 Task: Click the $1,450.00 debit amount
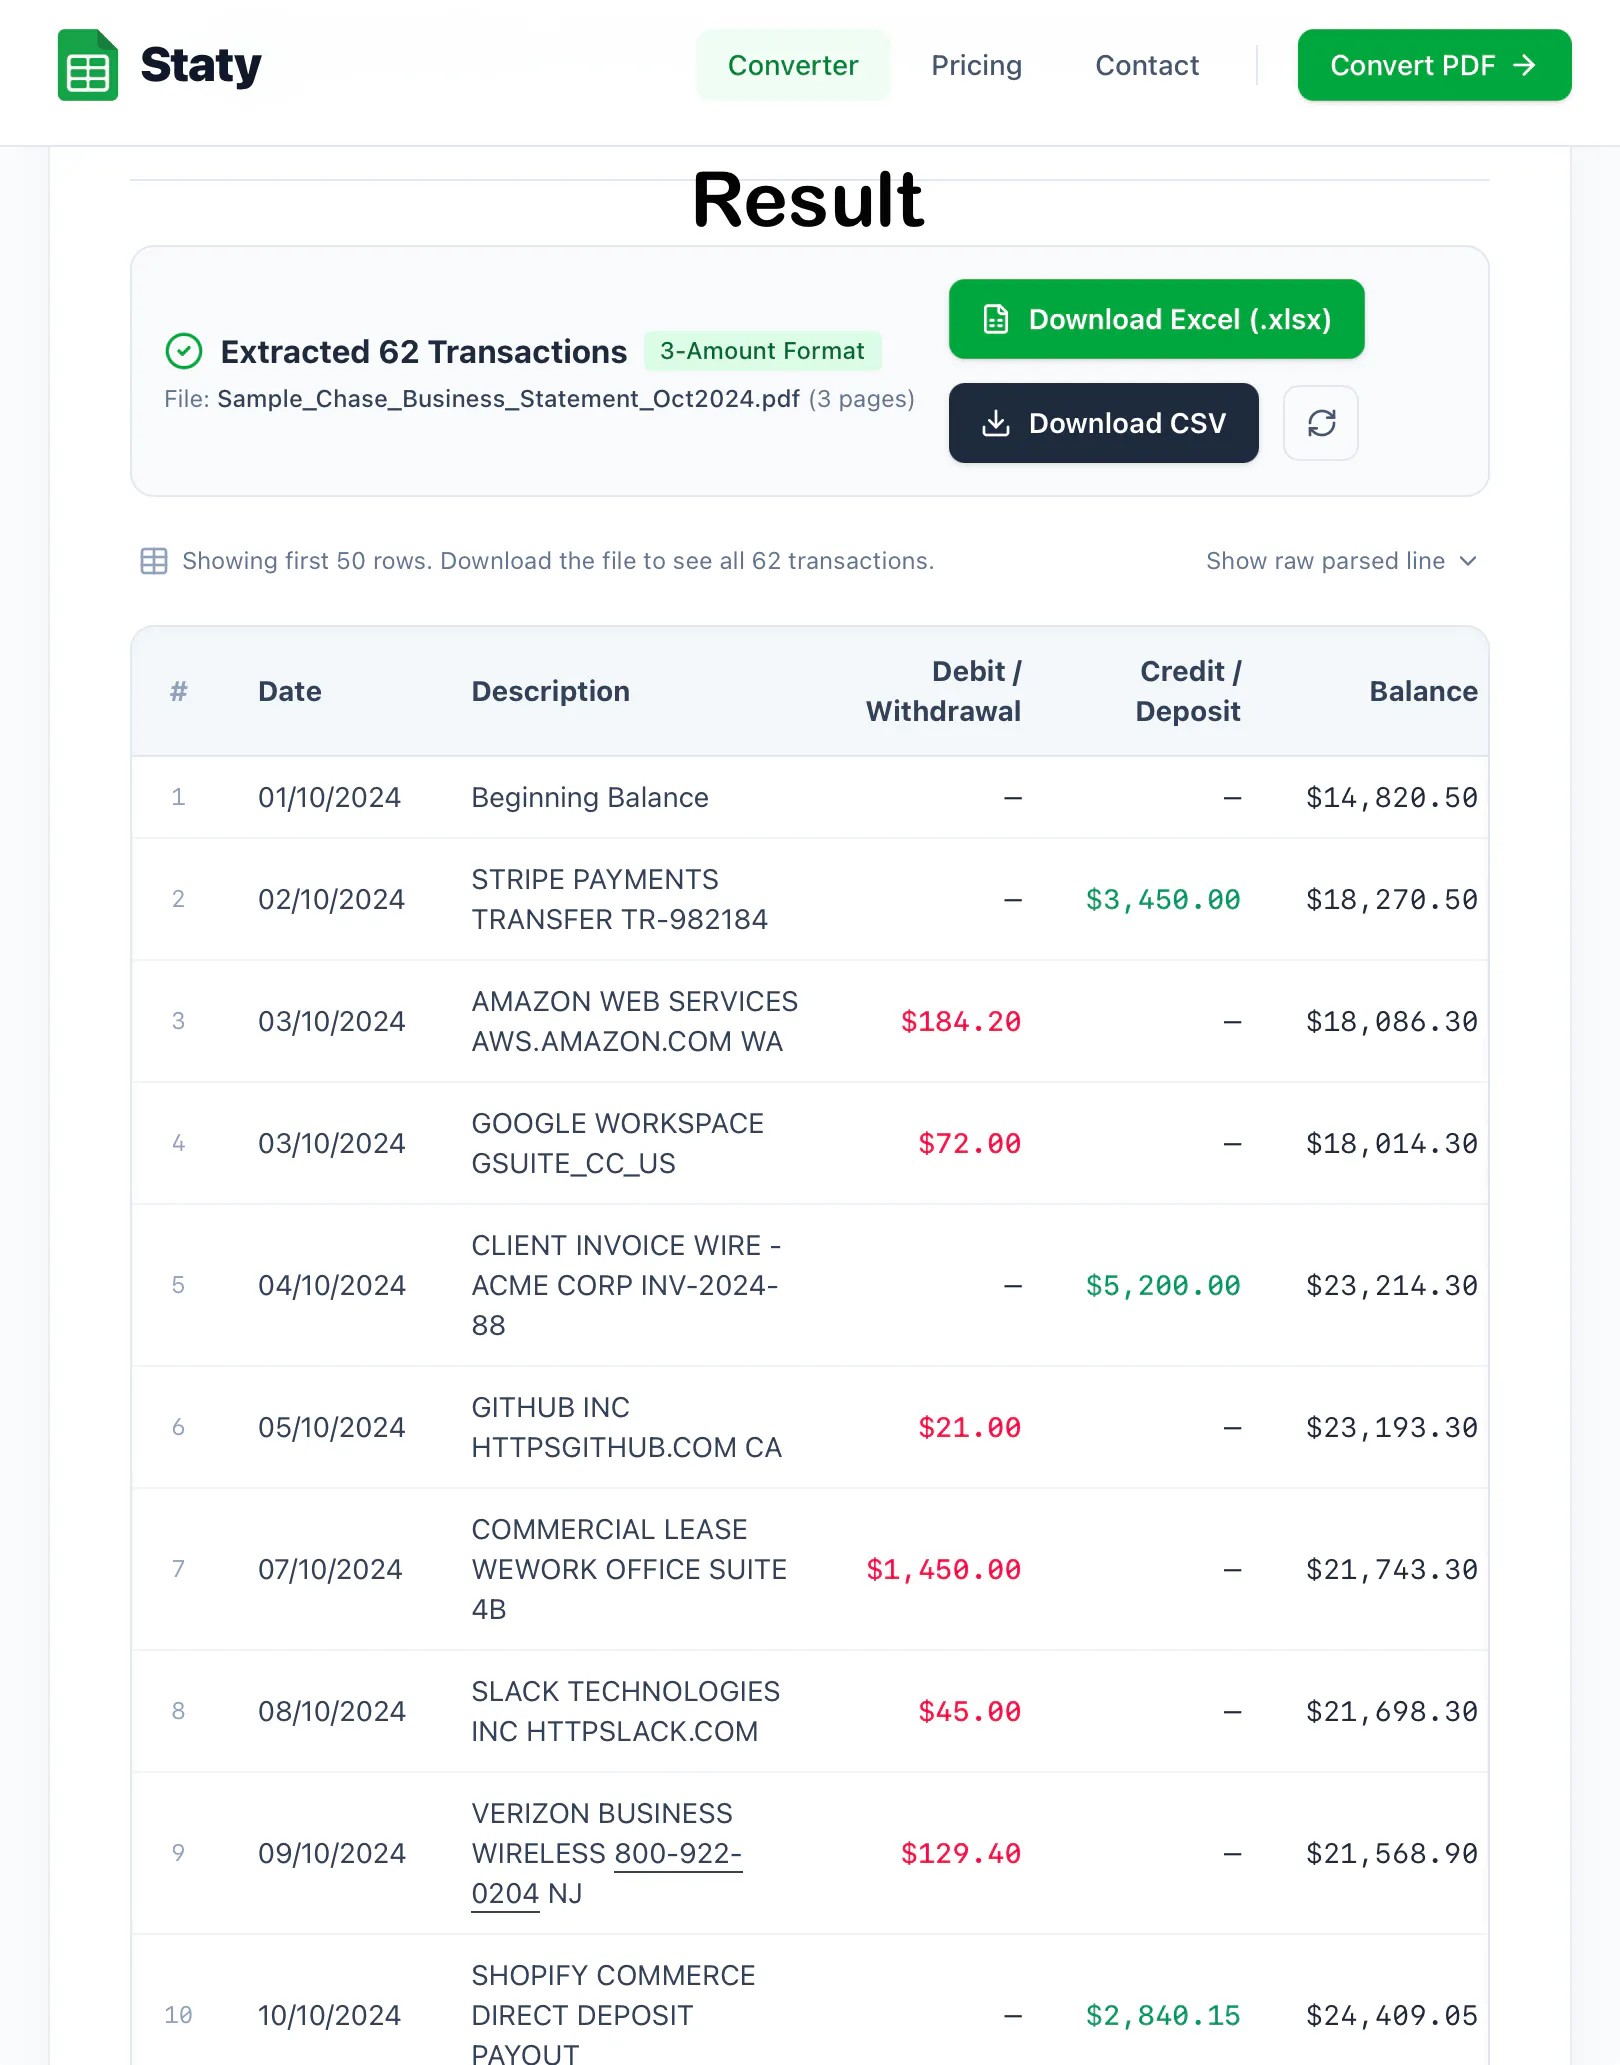pyautogui.click(x=944, y=1569)
